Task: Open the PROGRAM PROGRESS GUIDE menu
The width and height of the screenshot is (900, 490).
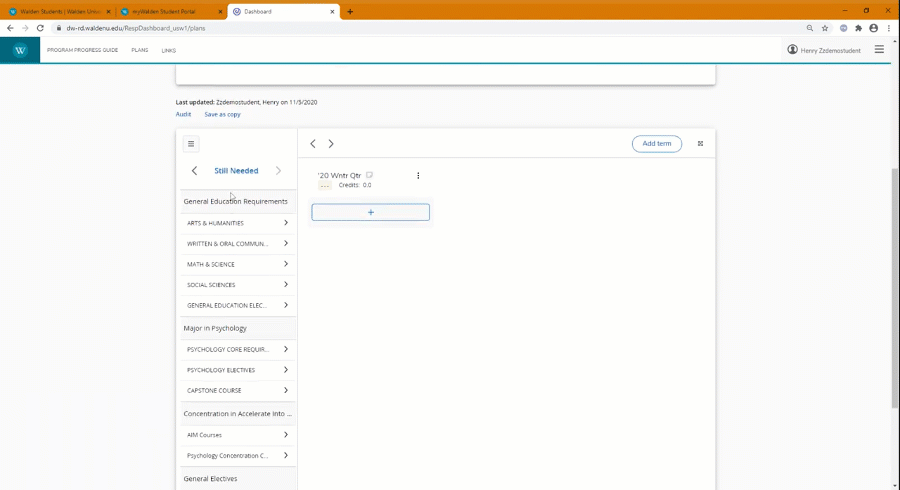Action: [x=82, y=50]
